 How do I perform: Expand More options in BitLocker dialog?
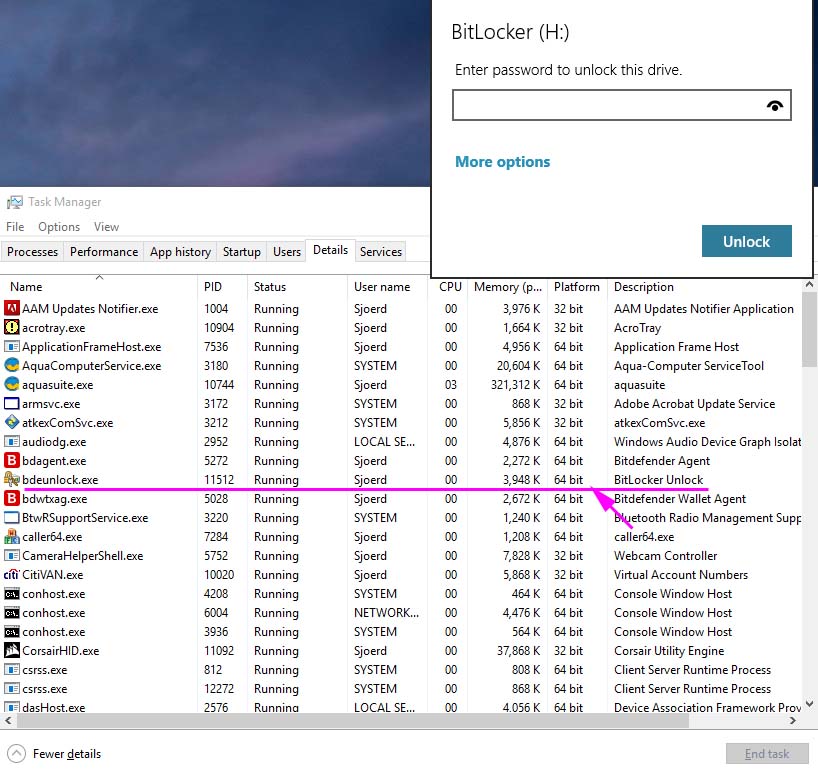pos(502,162)
